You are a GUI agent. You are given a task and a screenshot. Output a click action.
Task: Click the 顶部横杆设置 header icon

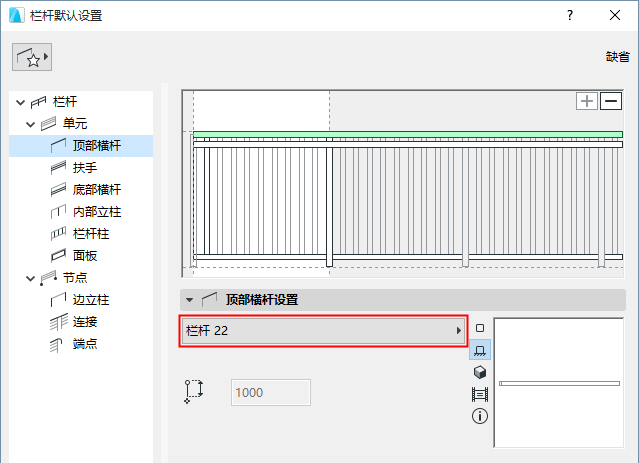pyautogui.click(x=209, y=300)
